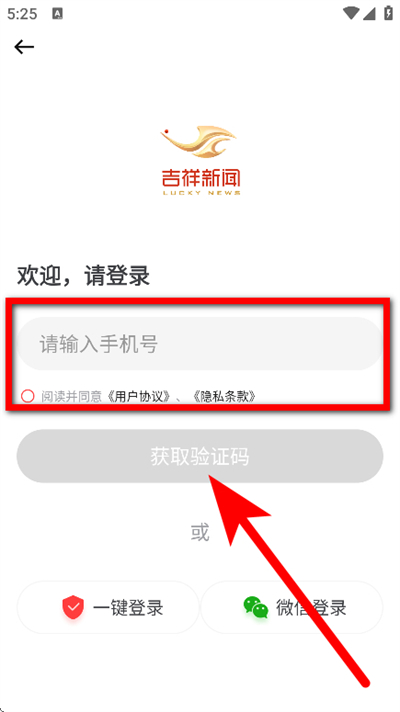Check the agreement radio circle
Image resolution: width=400 pixels, height=712 pixels.
[x=28, y=396]
